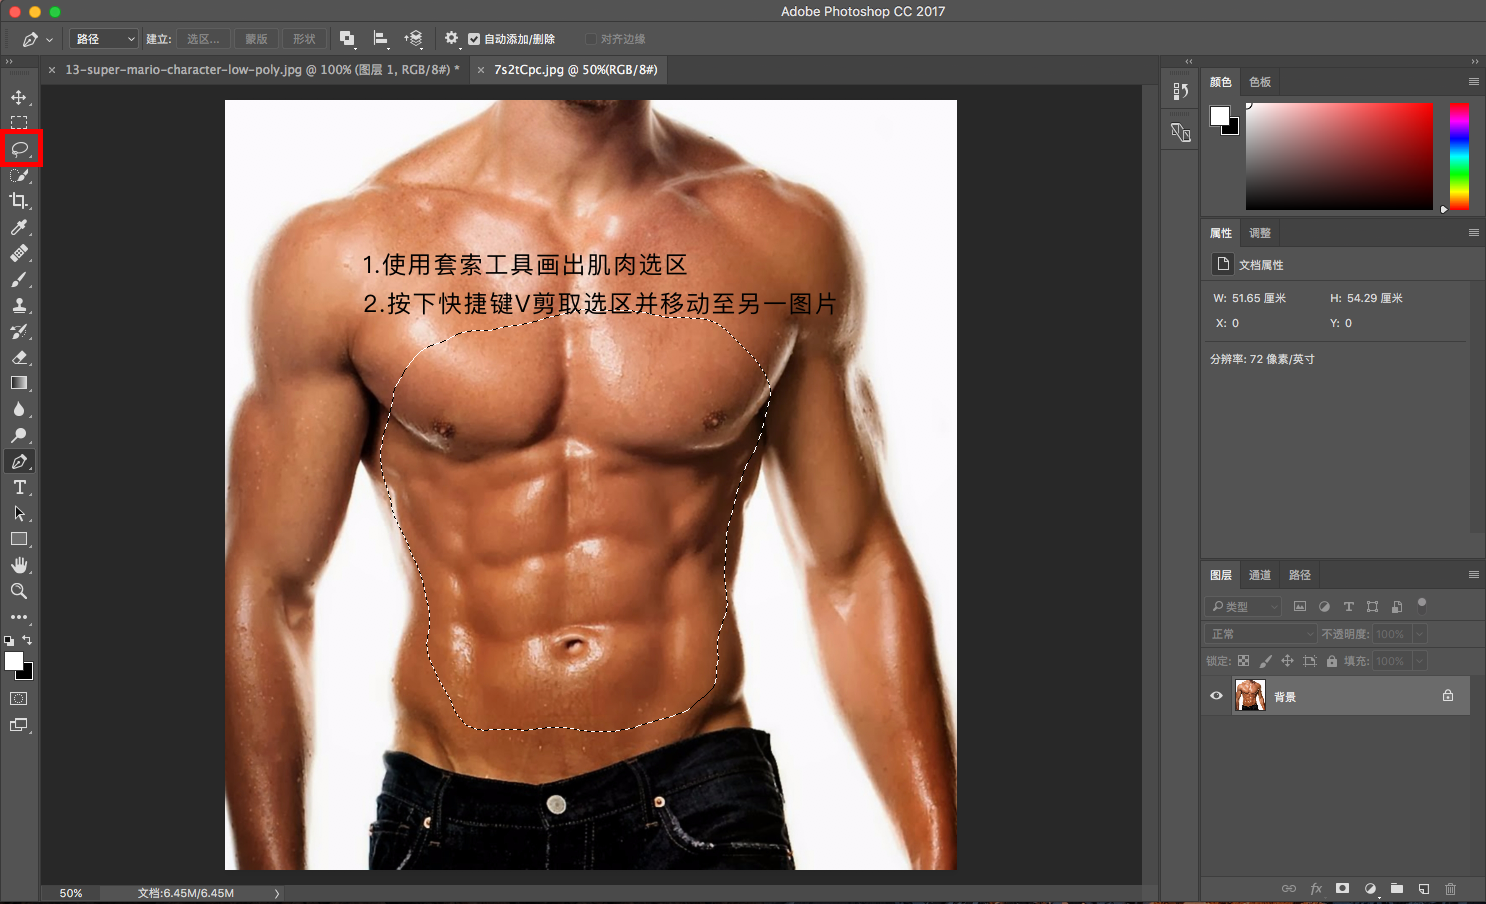Open Edit Toolbar three-dots icon
Viewport: 1486px width, 904px height.
tap(19, 617)
